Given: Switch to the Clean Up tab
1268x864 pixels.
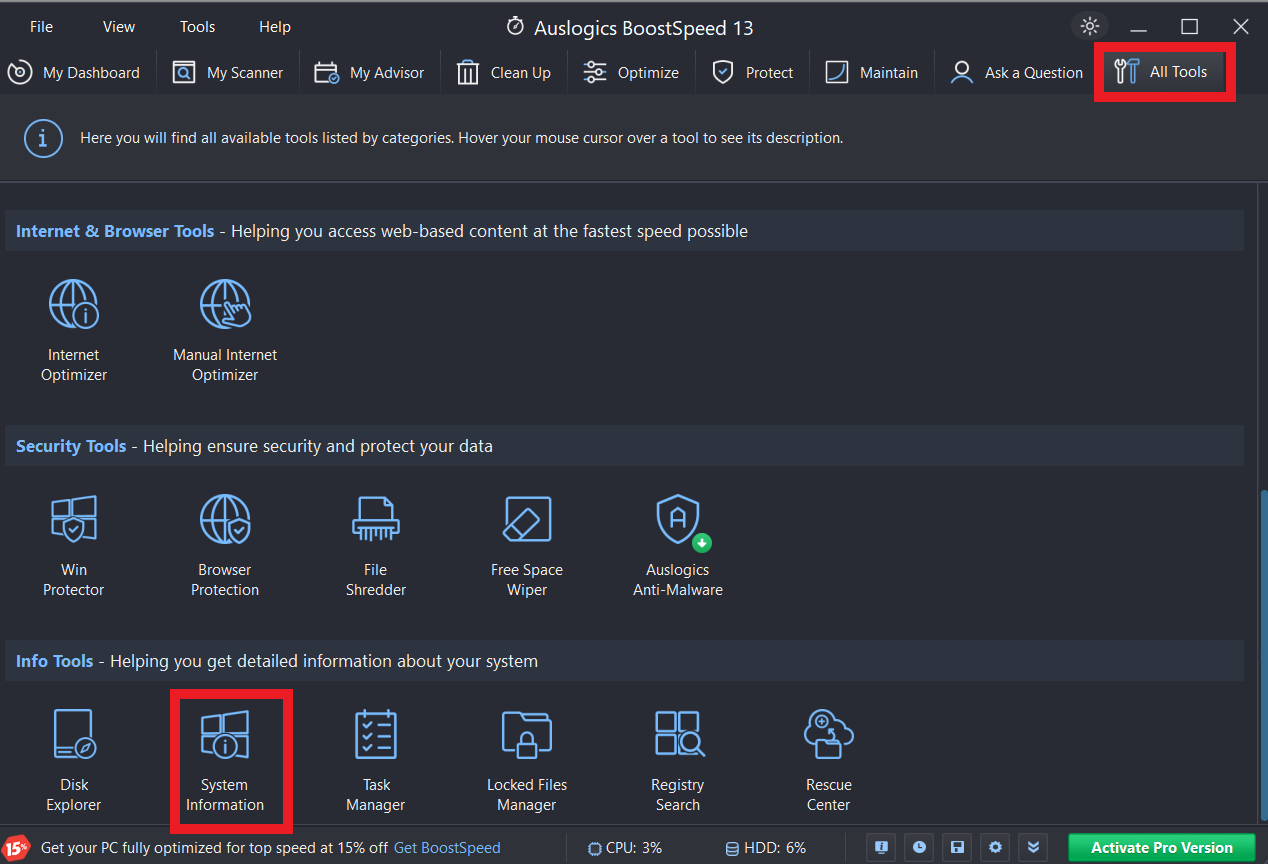Looking at the screenshot, I should (x=504, y=73).
